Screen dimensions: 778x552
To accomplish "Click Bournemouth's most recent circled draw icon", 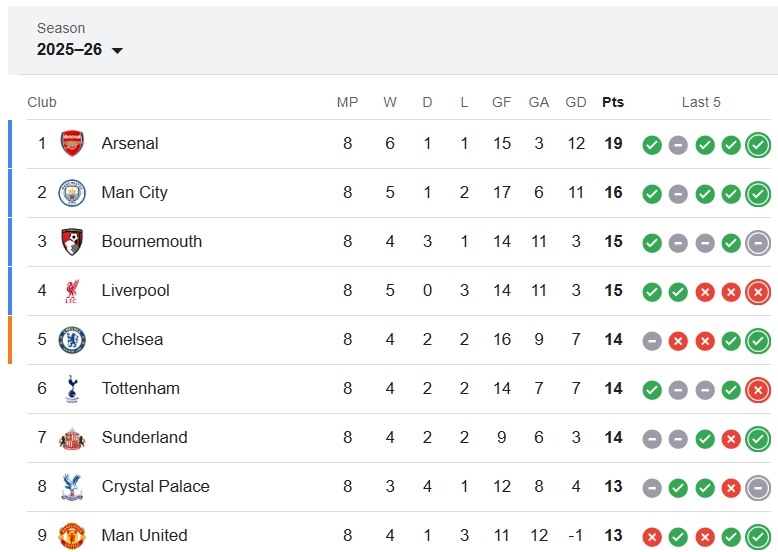I will tap(758, 243).
